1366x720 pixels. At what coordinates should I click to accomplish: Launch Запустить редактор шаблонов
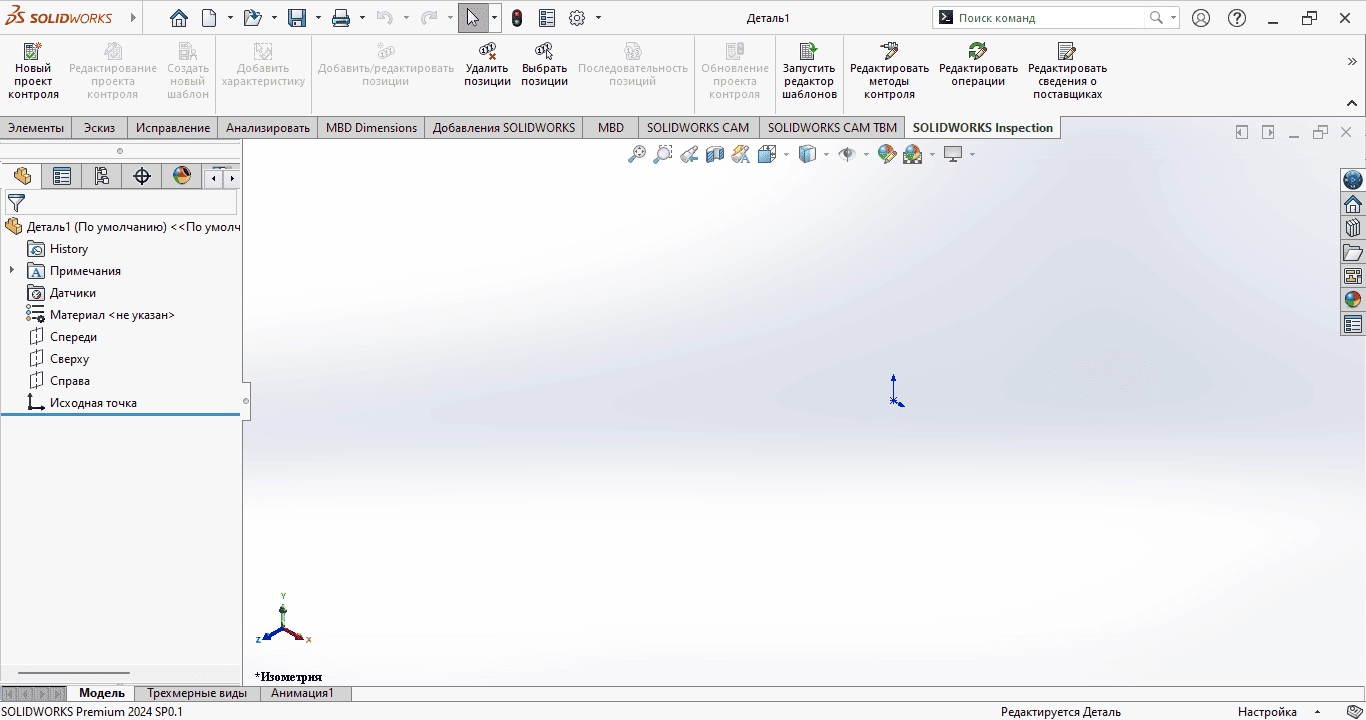tap(809, 71)
